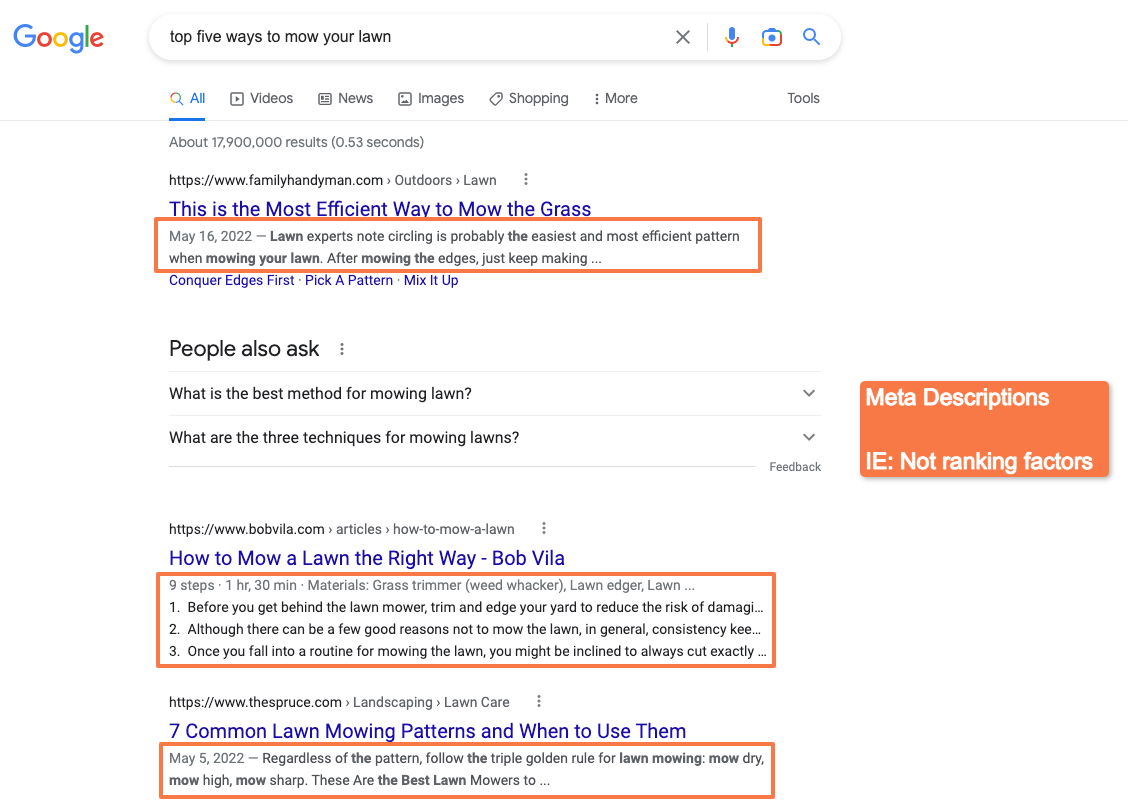The width and height of the screenshot is (1128, 804).
Task: Select the All results tab
Action: tap(188, 99)
